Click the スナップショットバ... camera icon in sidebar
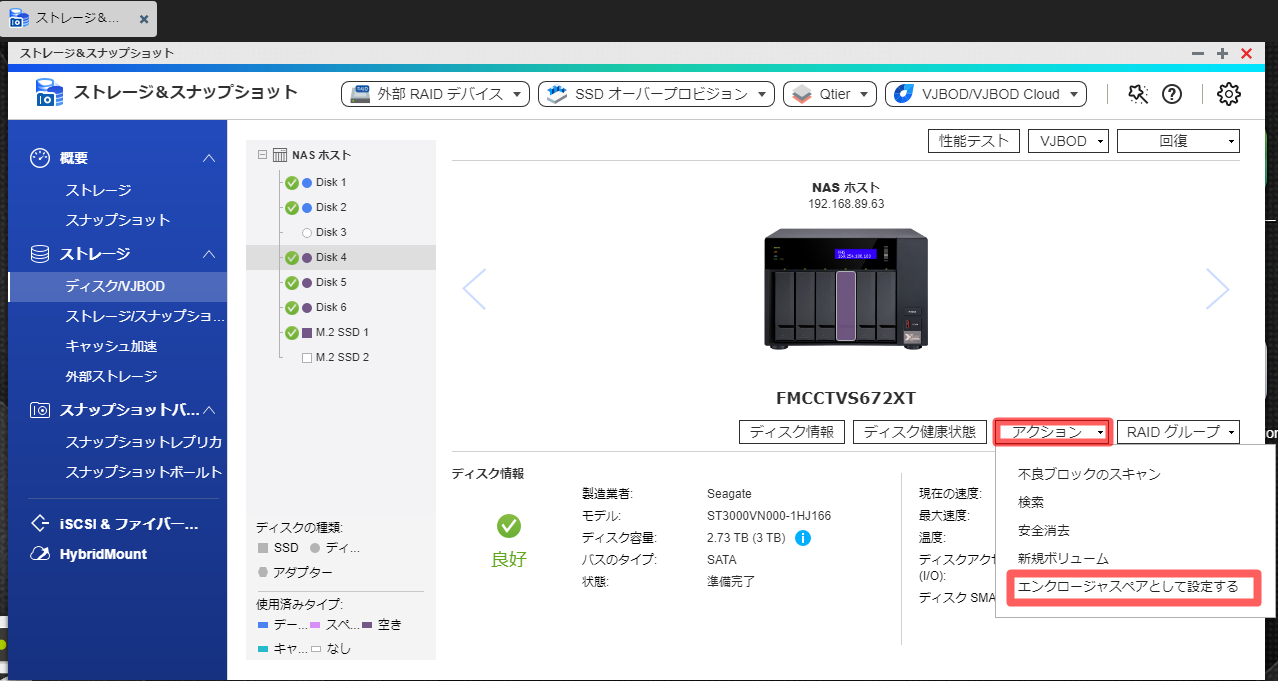The width and height of the screenshot is (1278, 681). click(40, 410)
